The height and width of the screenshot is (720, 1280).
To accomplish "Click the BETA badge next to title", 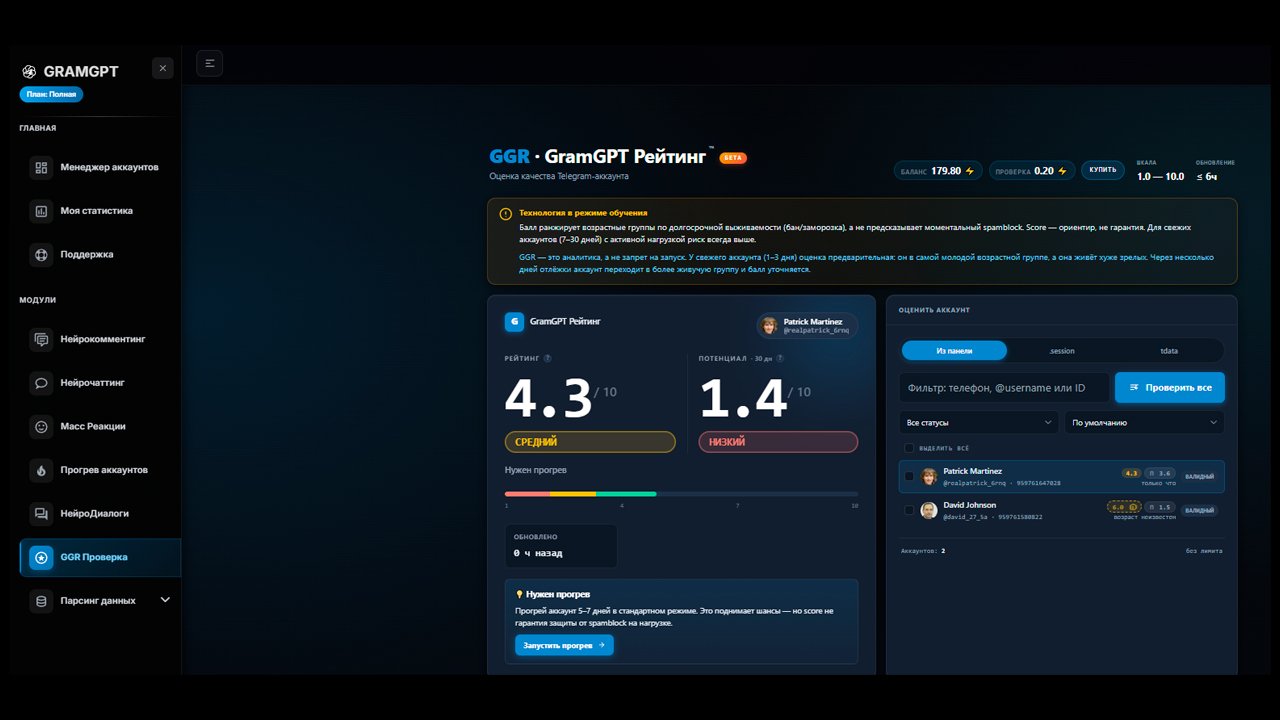I will click(x=733, y=158).
